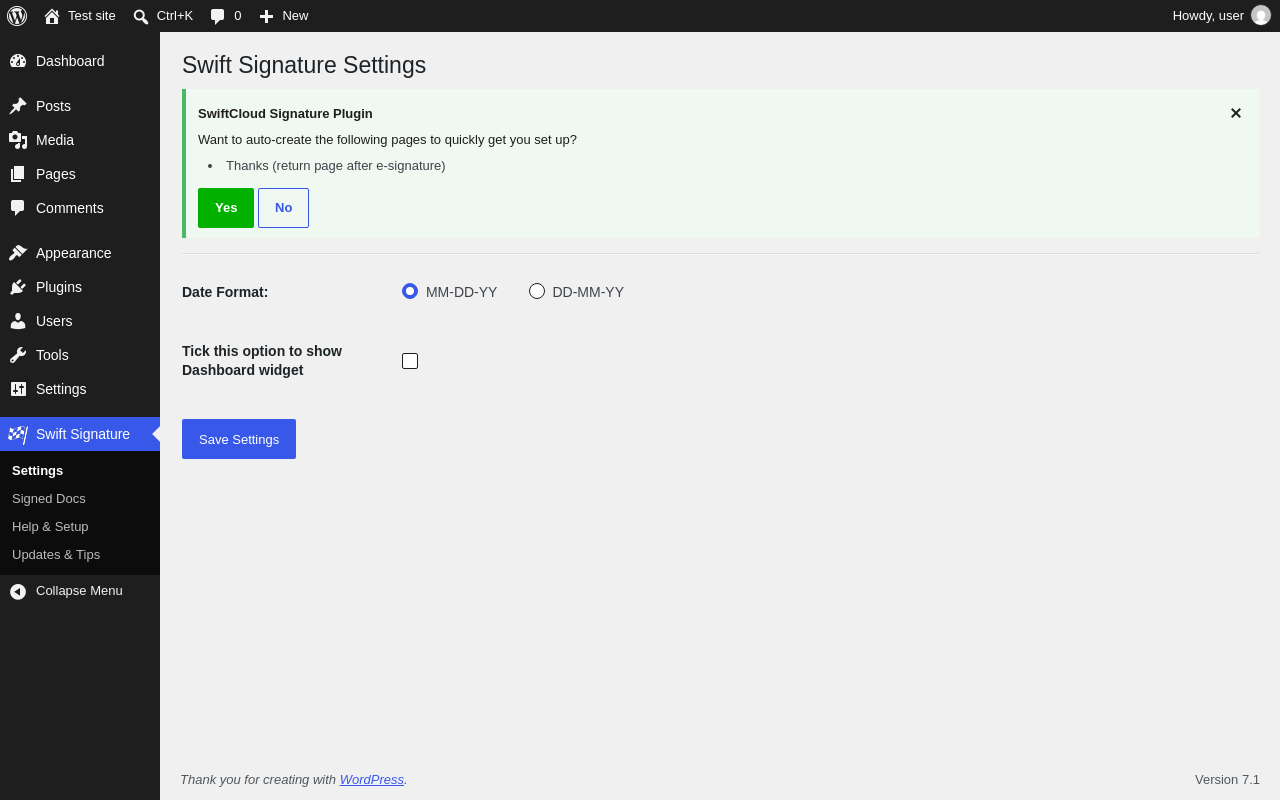Click the comments bubble icon in admin bar
This screenshot has width=1280, height=800.
[x=218, y=16]
